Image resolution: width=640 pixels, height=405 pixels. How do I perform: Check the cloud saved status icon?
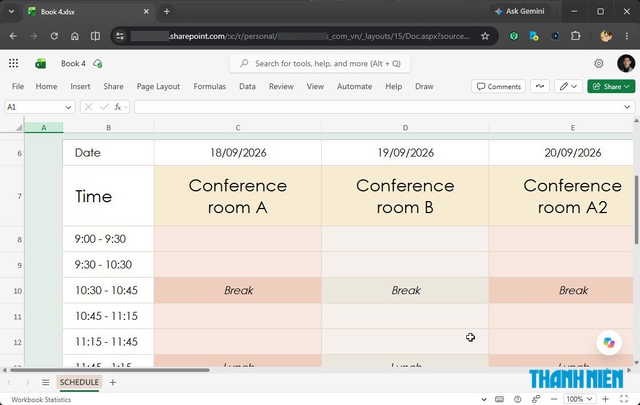pyautogui.click(x=98, y=64)
